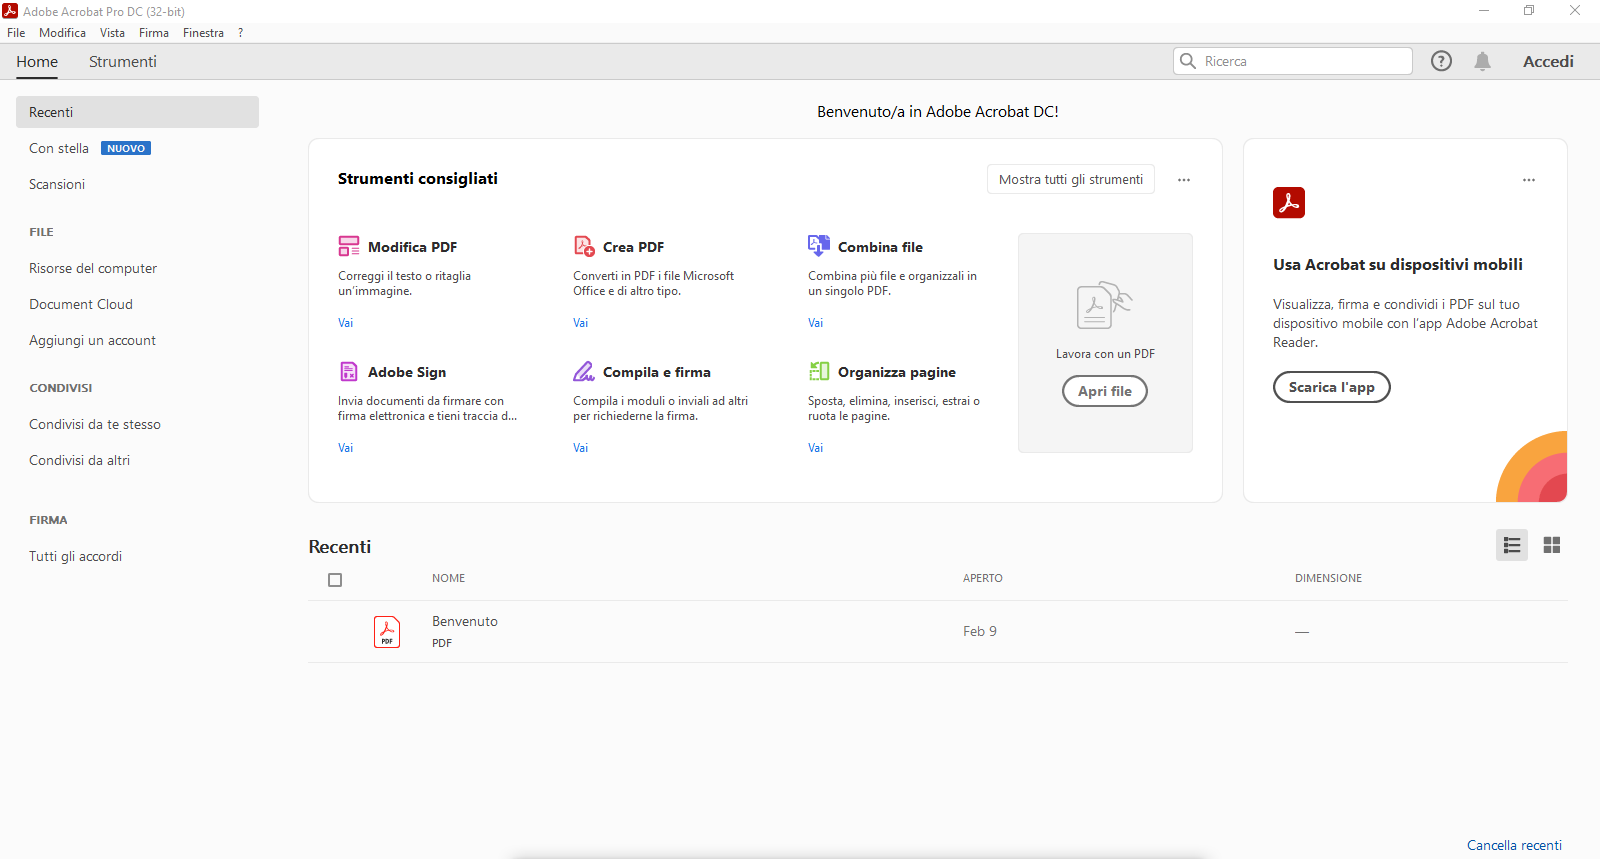
Task: Sort by the NOME column header
Action: click(448, 578)
